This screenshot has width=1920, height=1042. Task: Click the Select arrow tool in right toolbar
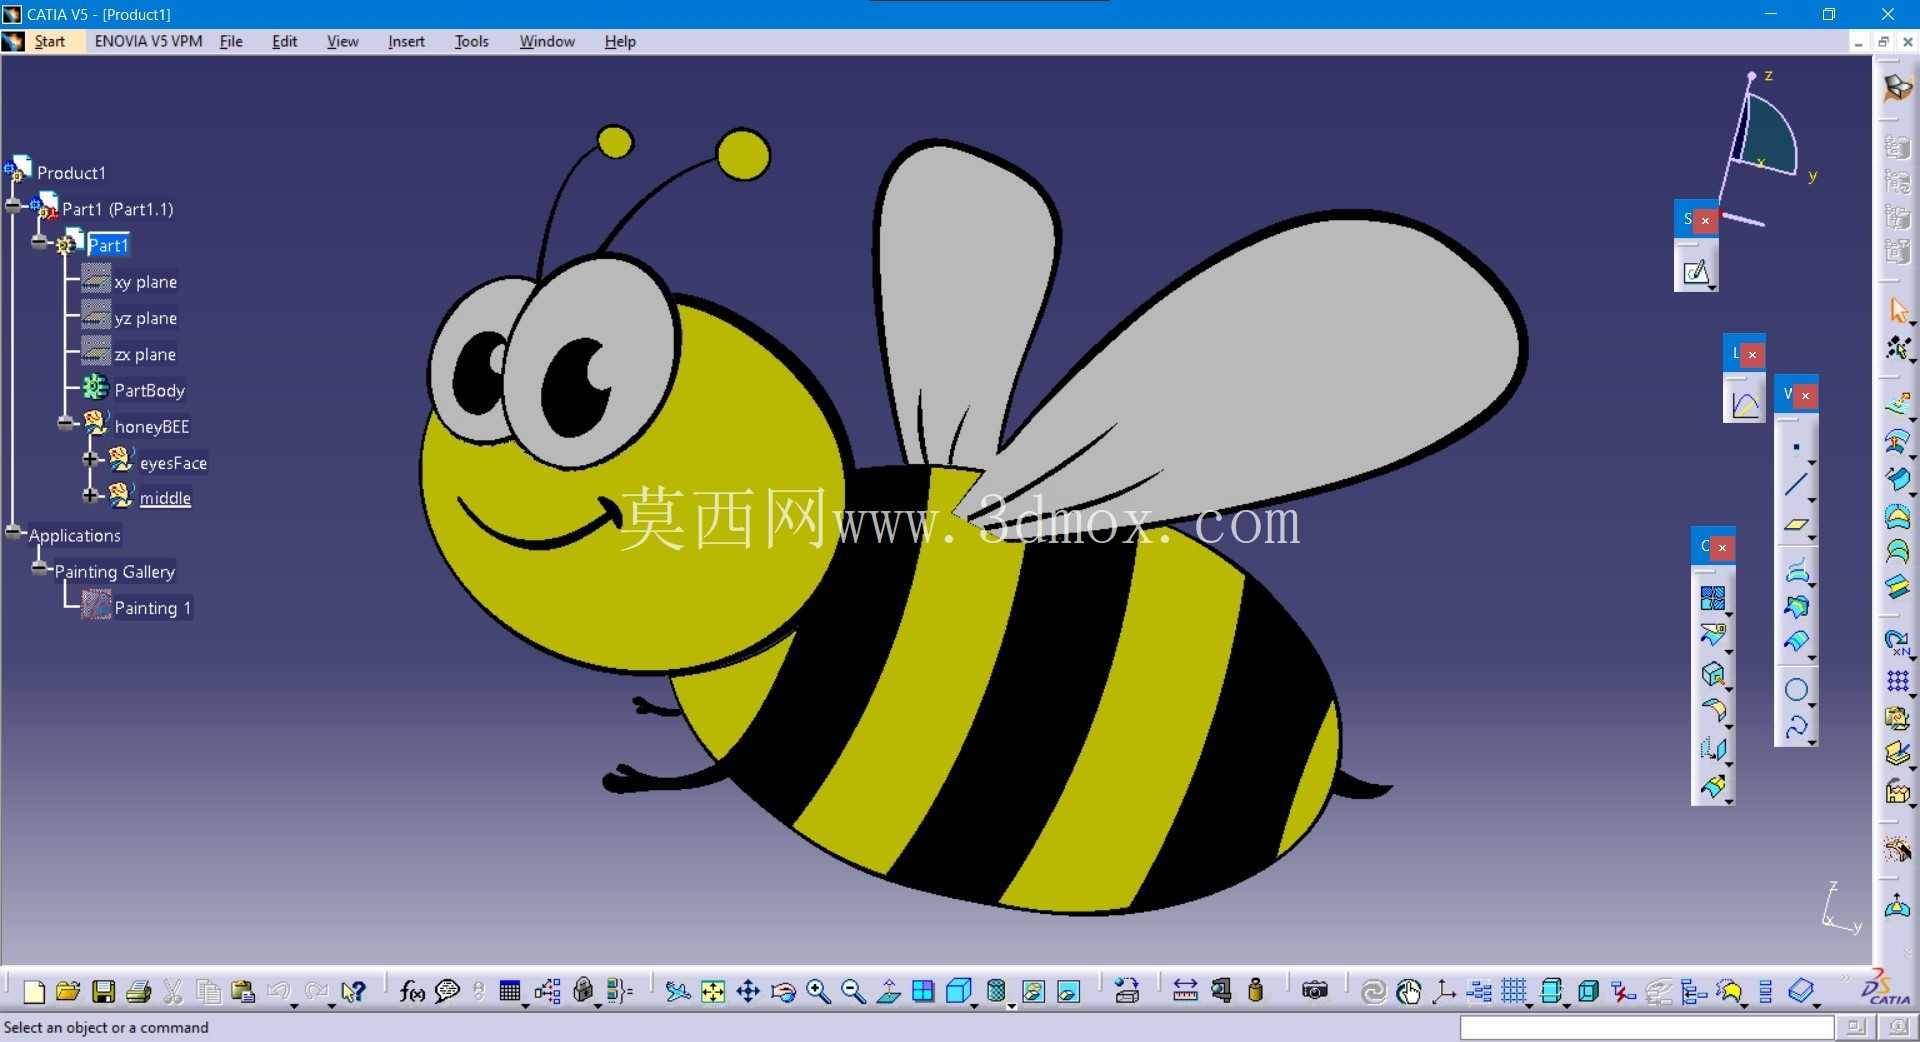point(1898,311)
